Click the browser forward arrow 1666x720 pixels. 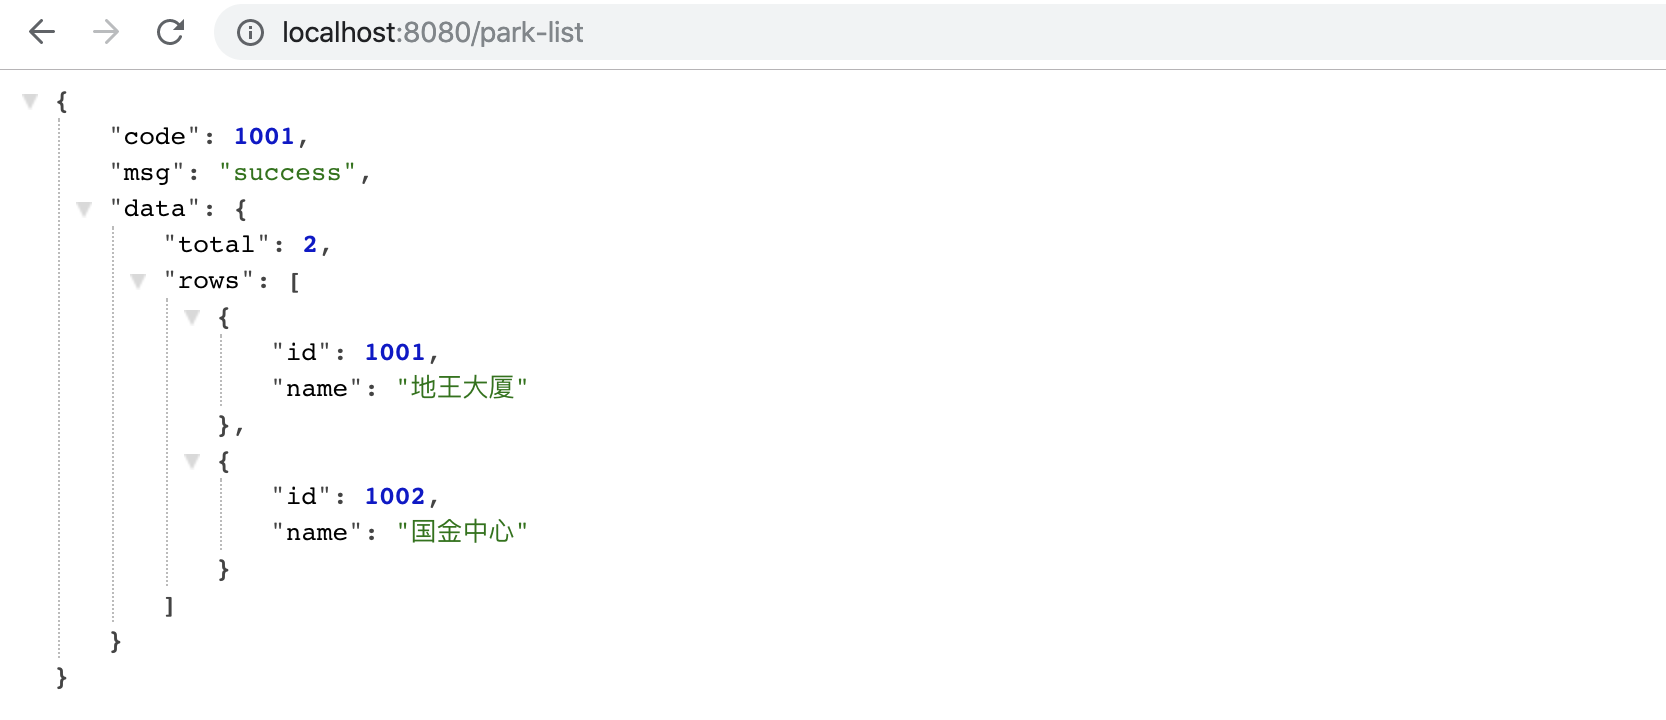(x=106, y=33)
